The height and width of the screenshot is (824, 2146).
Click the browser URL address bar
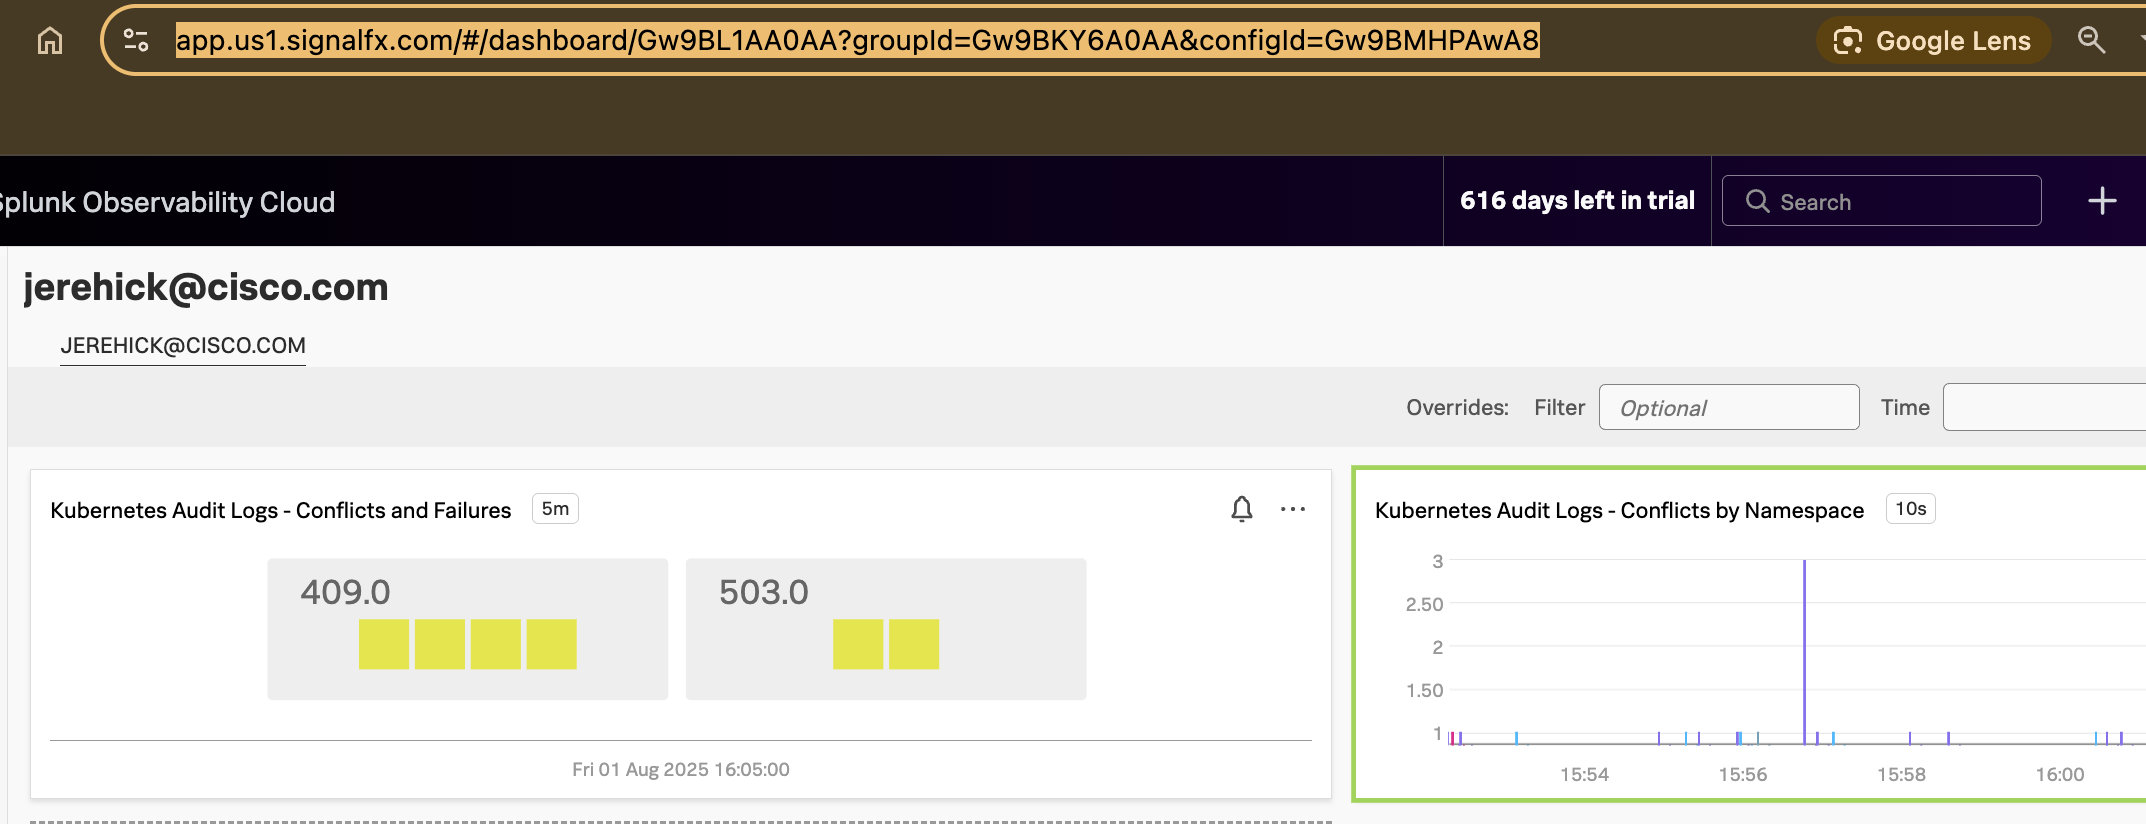pos(857,41)
